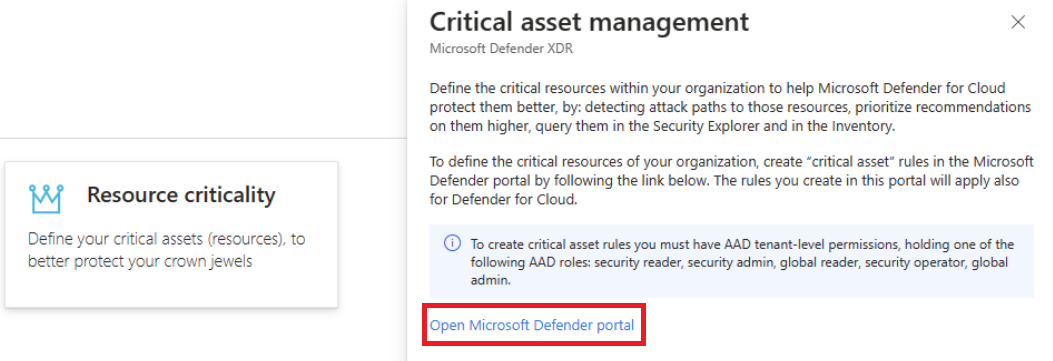This screenshot has height=361, width=1053.
Task: Close the Critical asset management panel
Action: pyautogui.click(x=1018, y=22)
